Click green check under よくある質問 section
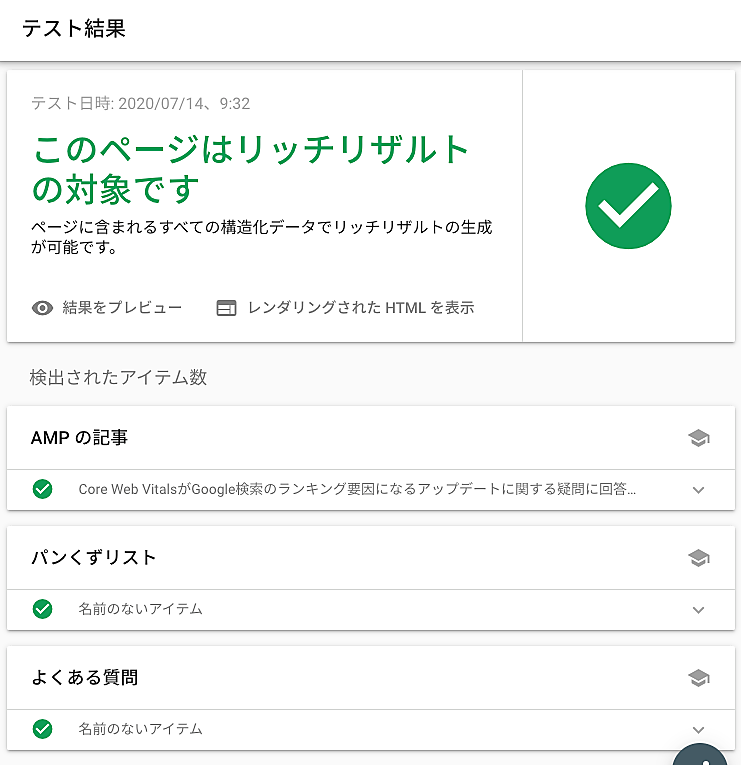 (42, 729)
